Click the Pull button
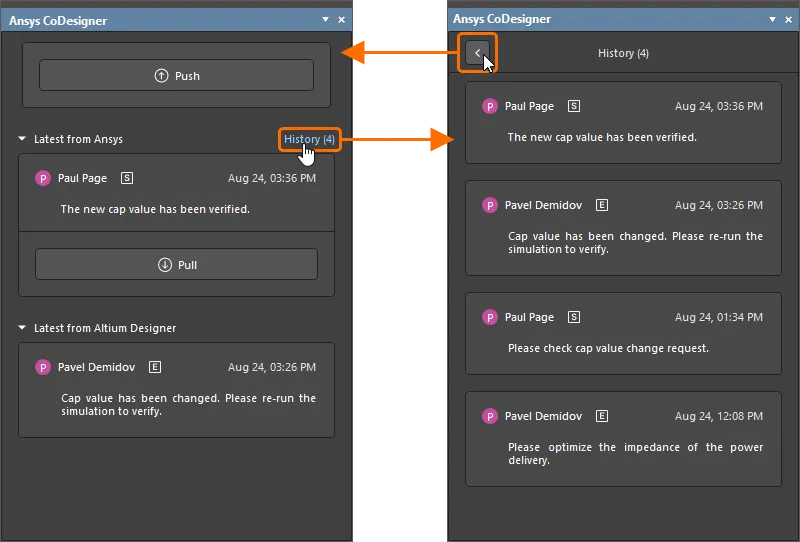Screen dimensions: 800x542 point(176,265)
